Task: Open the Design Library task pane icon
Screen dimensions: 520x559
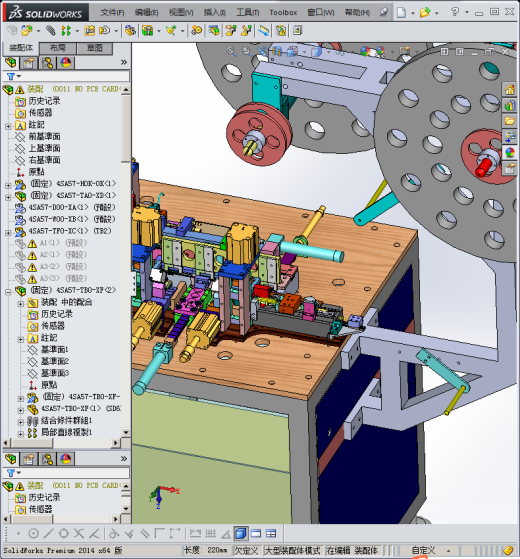Action: [x=510, y=105]
